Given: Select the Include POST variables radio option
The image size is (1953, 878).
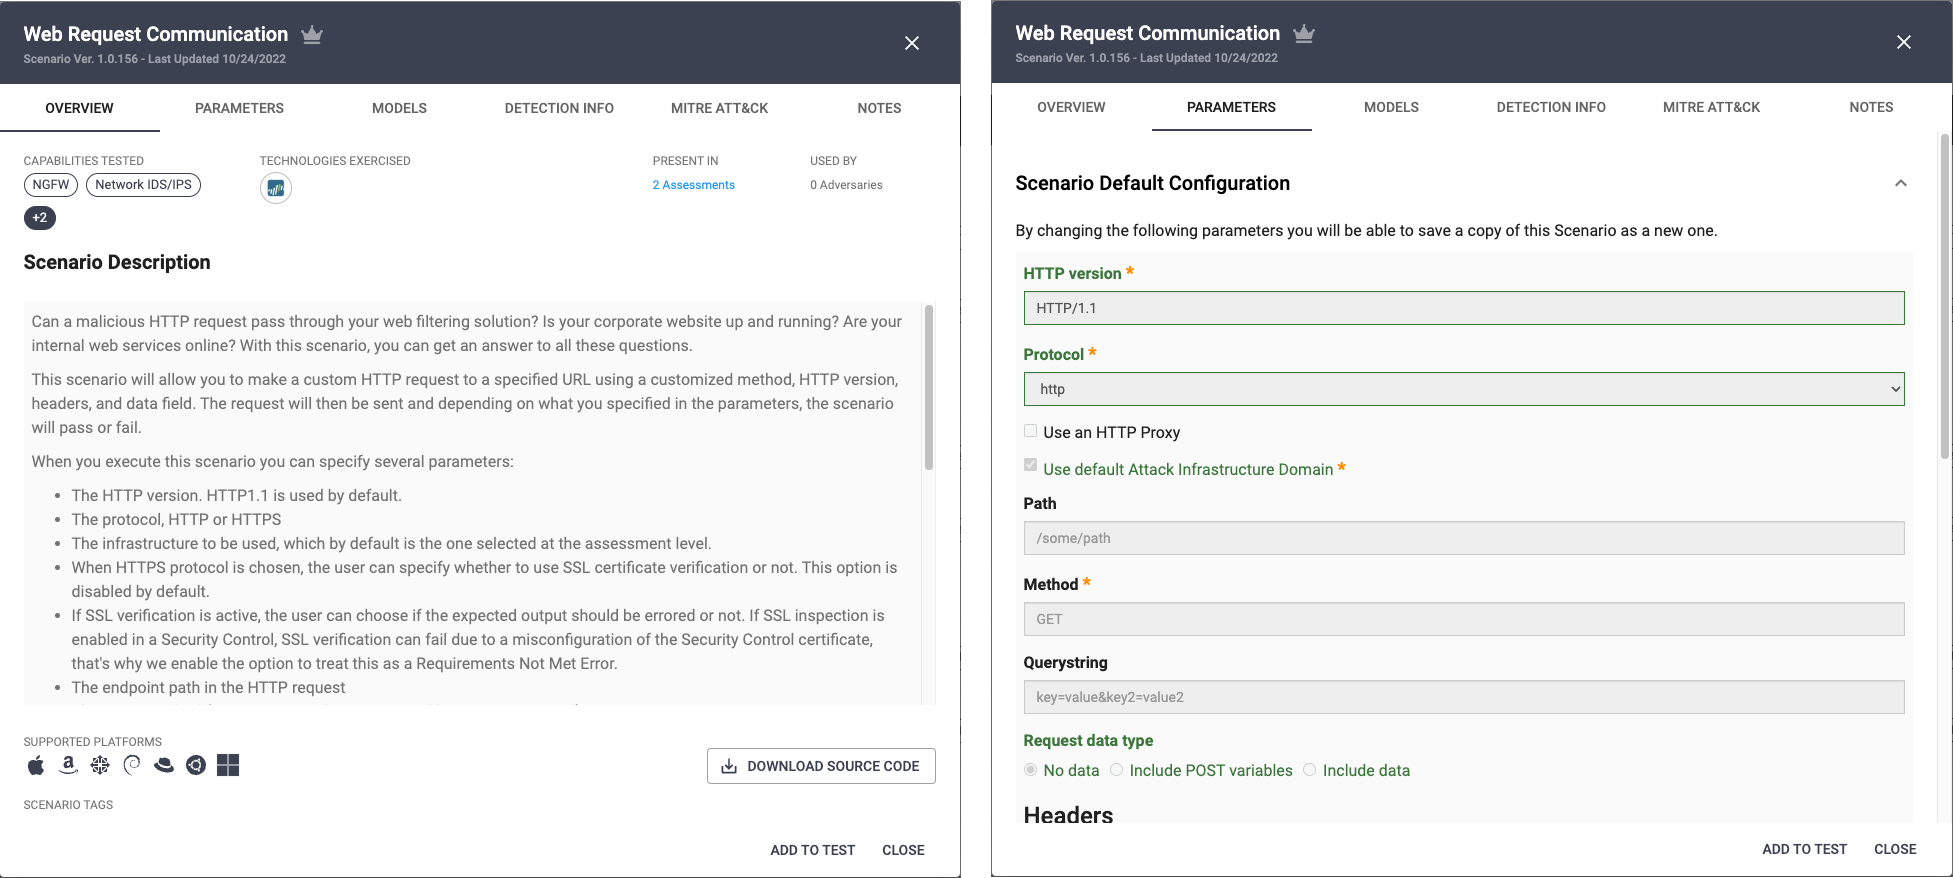Looking at the screenshot, I should pos(1116,770).
